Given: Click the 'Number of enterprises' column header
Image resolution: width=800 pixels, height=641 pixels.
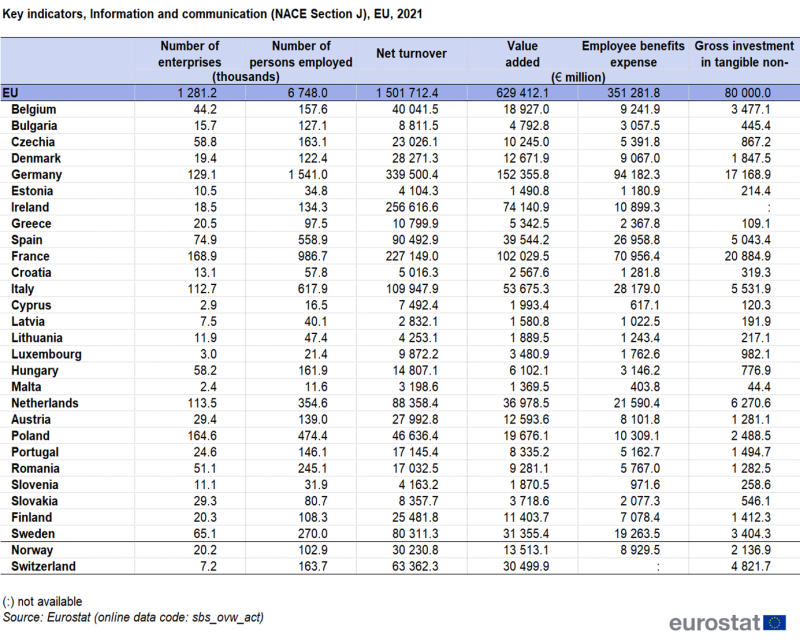Looking at the screenshot, I should [x=189, y=54].
